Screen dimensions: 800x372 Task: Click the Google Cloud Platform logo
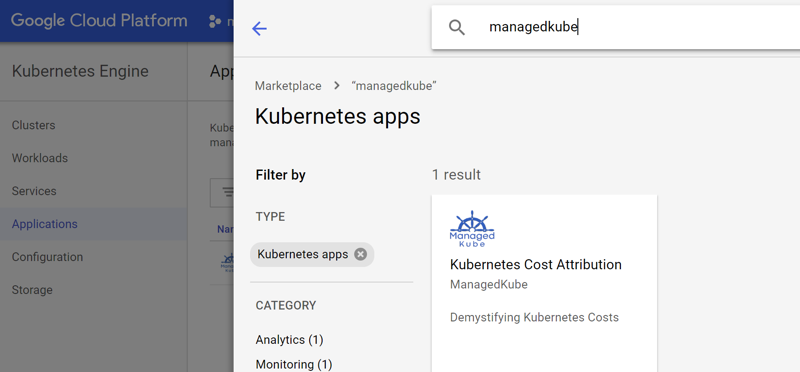99,21
